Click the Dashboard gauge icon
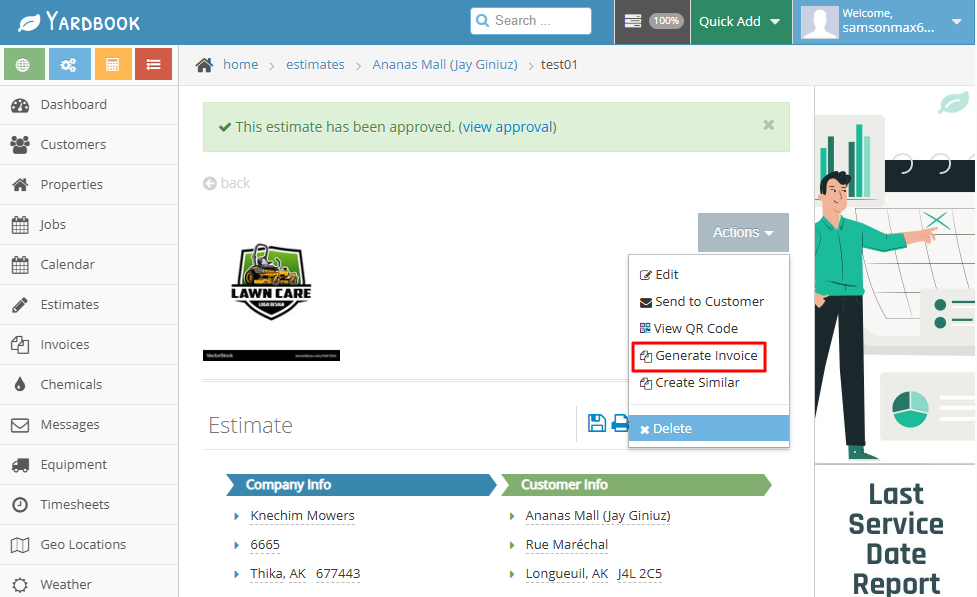Viewport: 977px width, 597px height. click(x=20, y=105)
